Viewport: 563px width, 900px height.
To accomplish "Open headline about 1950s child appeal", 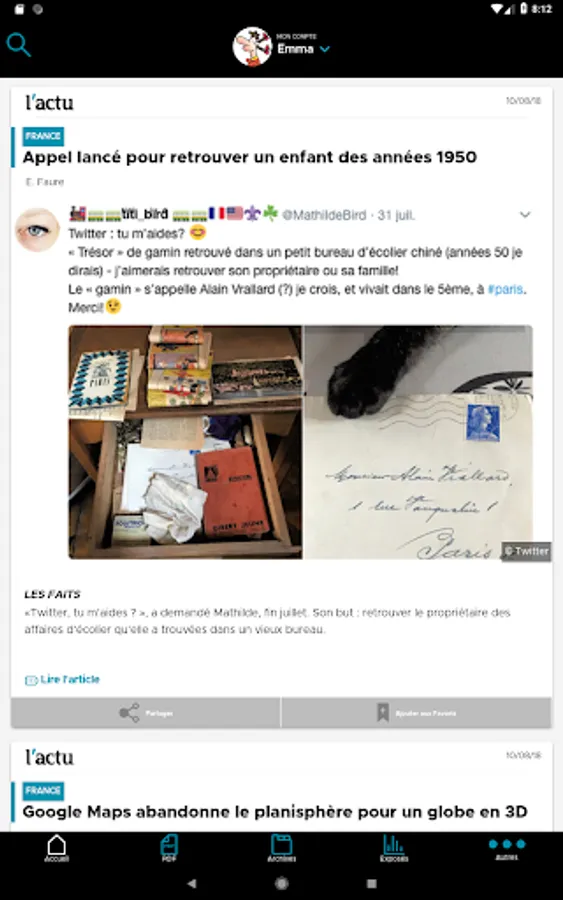I will [250, 157].
